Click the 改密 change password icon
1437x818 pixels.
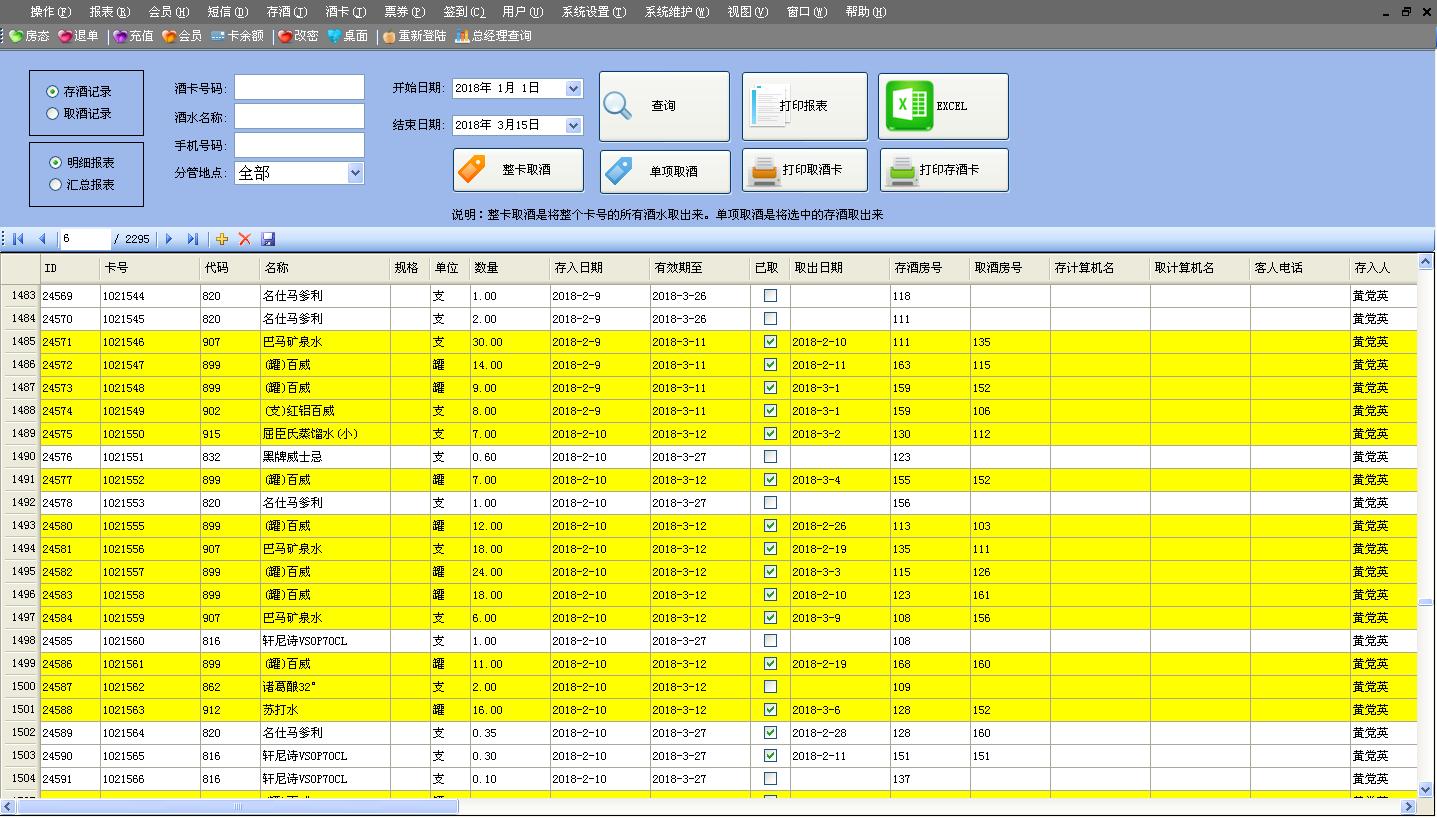click(297, 36)
